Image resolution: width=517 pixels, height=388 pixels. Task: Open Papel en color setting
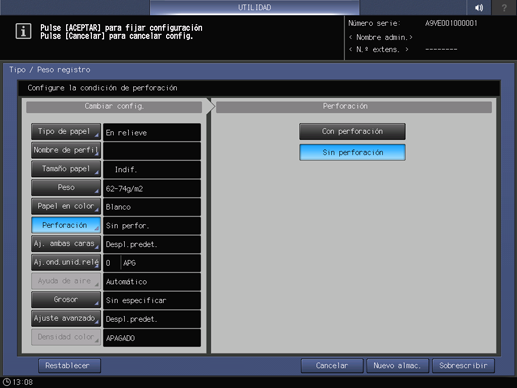pos(66,206)
